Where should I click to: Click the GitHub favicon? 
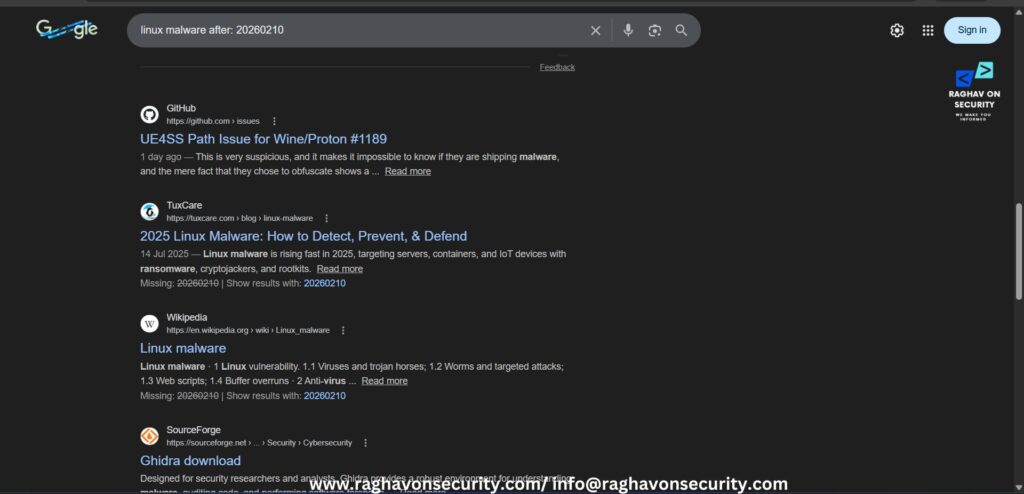[x=150, y=115]
